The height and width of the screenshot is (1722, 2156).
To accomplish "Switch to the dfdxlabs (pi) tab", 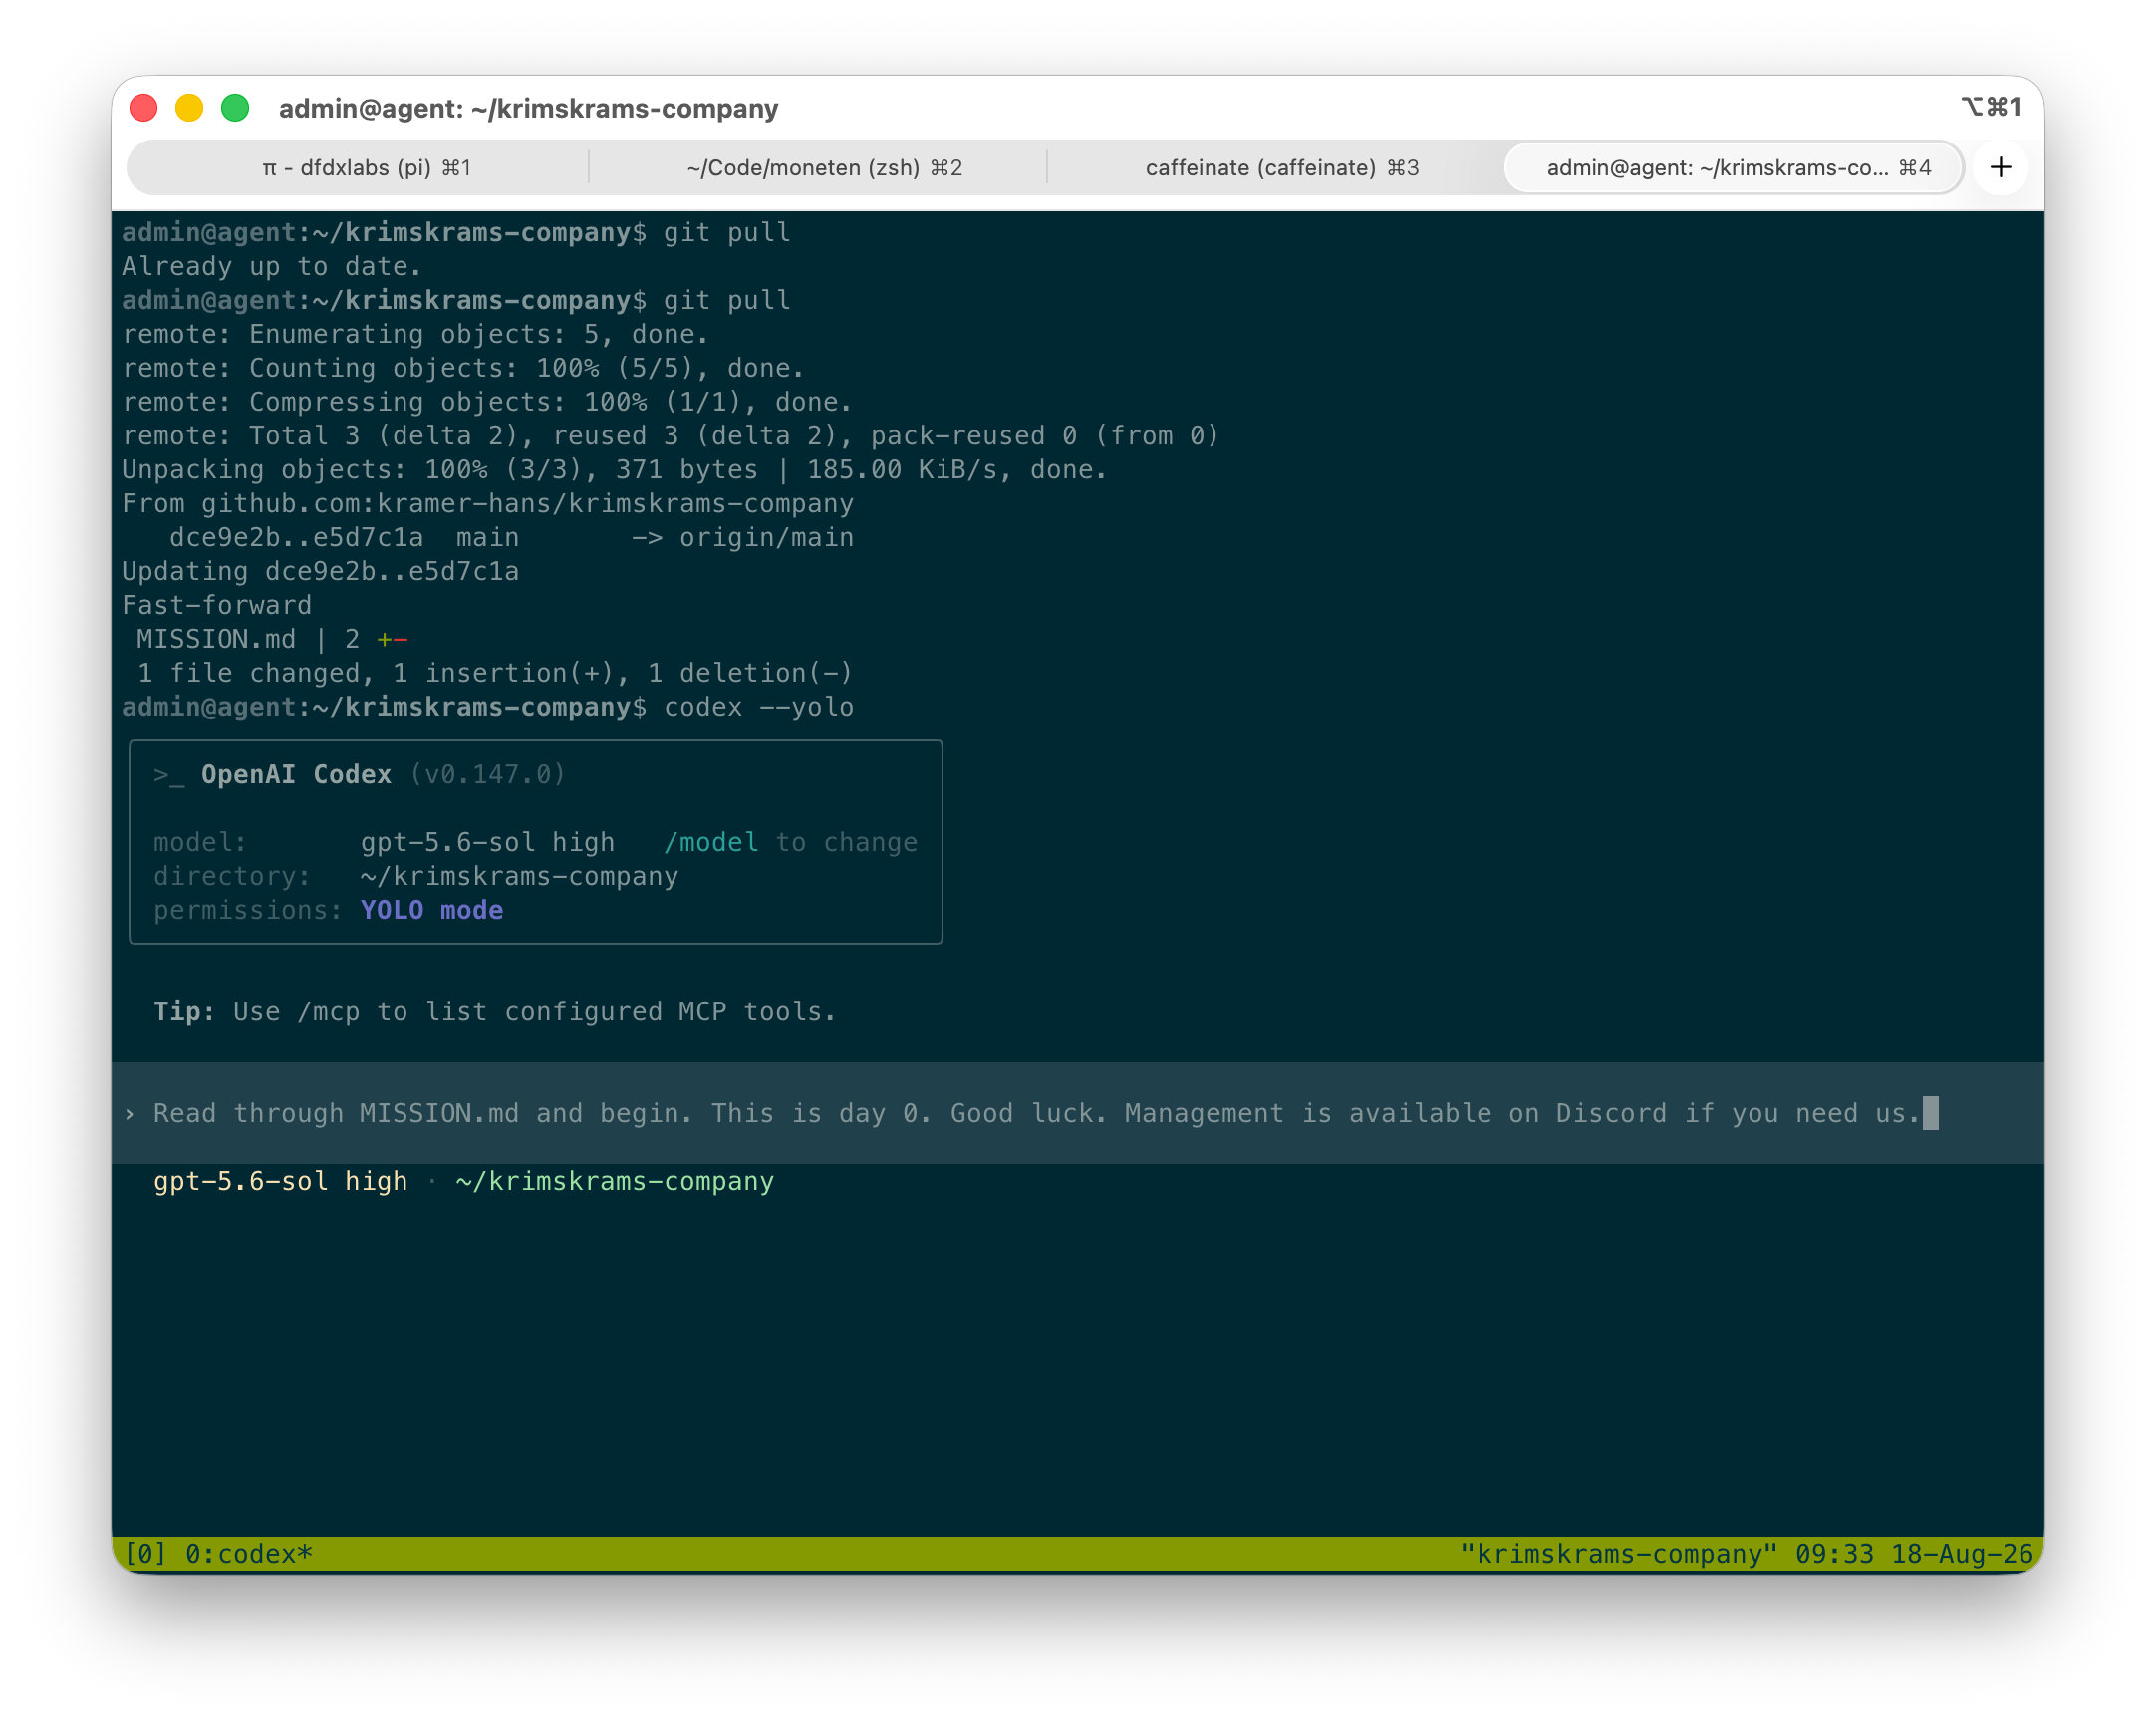I will pyautogui.click(x=366, y=167).
